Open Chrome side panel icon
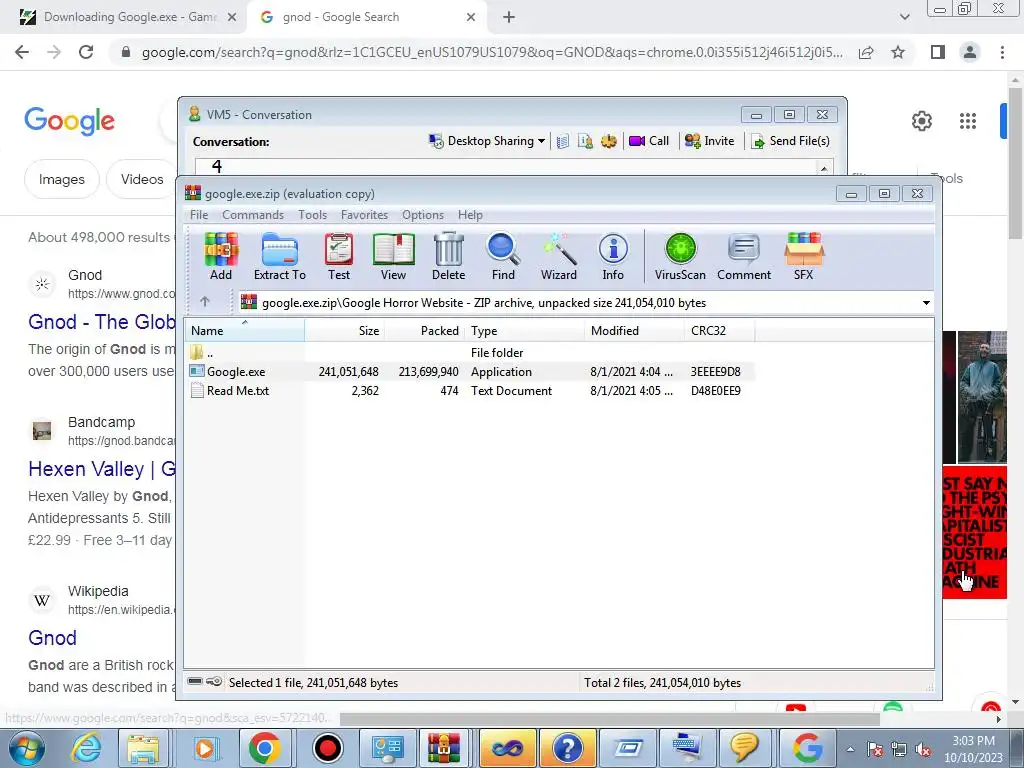Image resolution: width=1024 pixels, height=768 pixels. click(938, 52)
